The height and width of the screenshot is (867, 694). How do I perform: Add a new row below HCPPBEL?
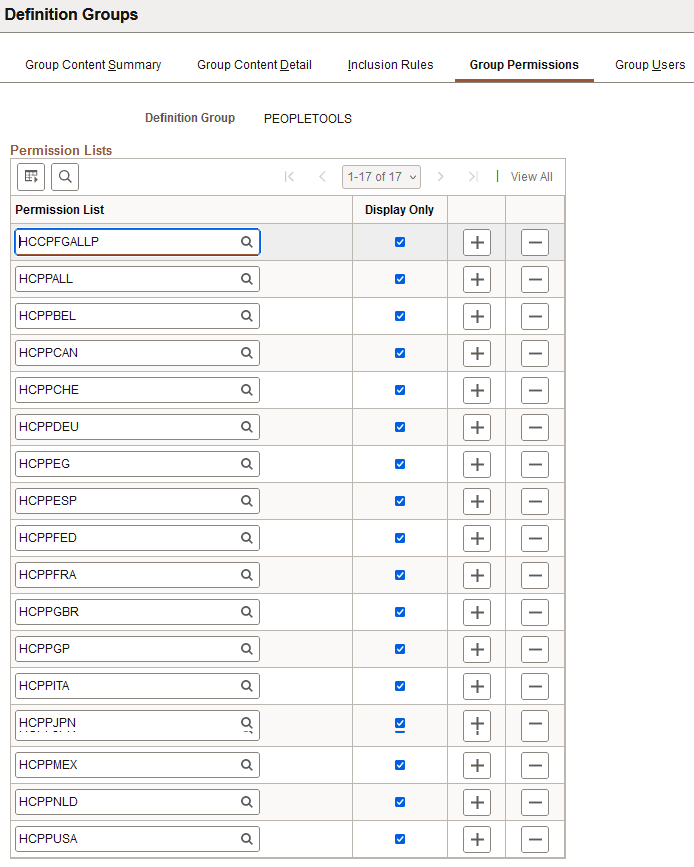(477, 315)
